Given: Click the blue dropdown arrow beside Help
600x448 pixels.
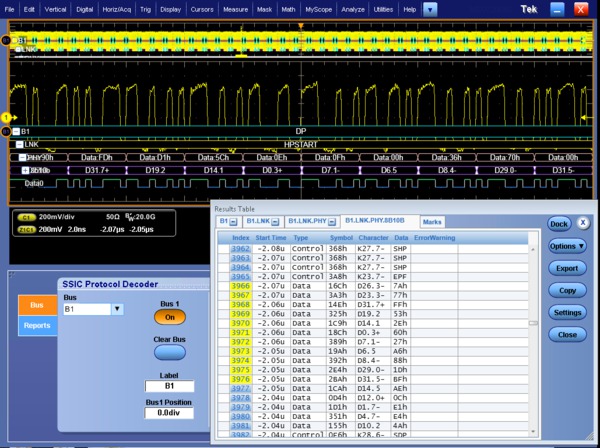Looking at the screenshot, I should pyautogui.click(x=430, y=10).
